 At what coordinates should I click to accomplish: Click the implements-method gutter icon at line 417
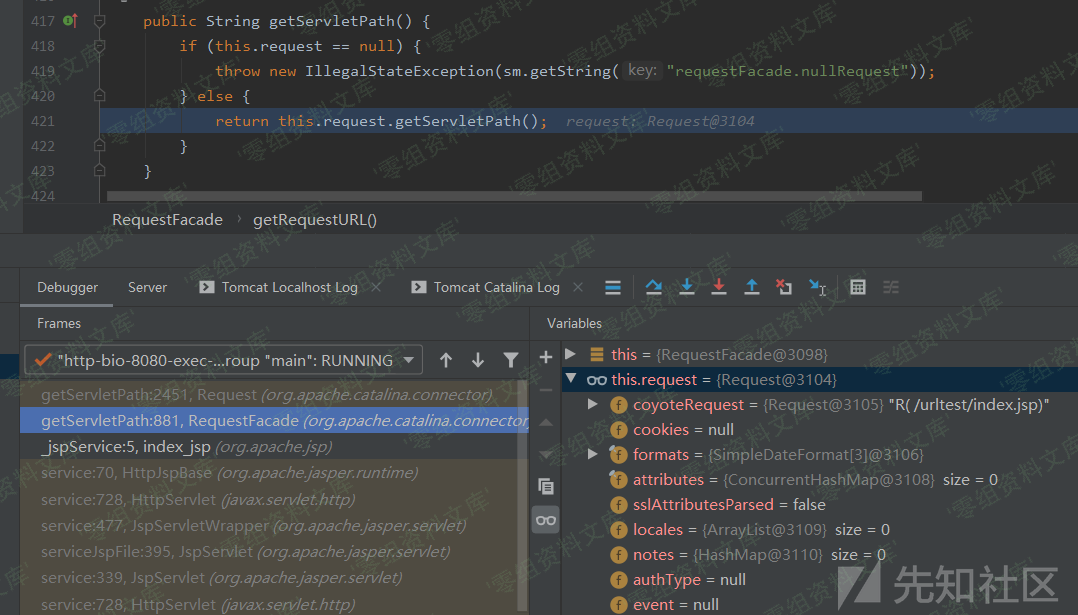70,21
